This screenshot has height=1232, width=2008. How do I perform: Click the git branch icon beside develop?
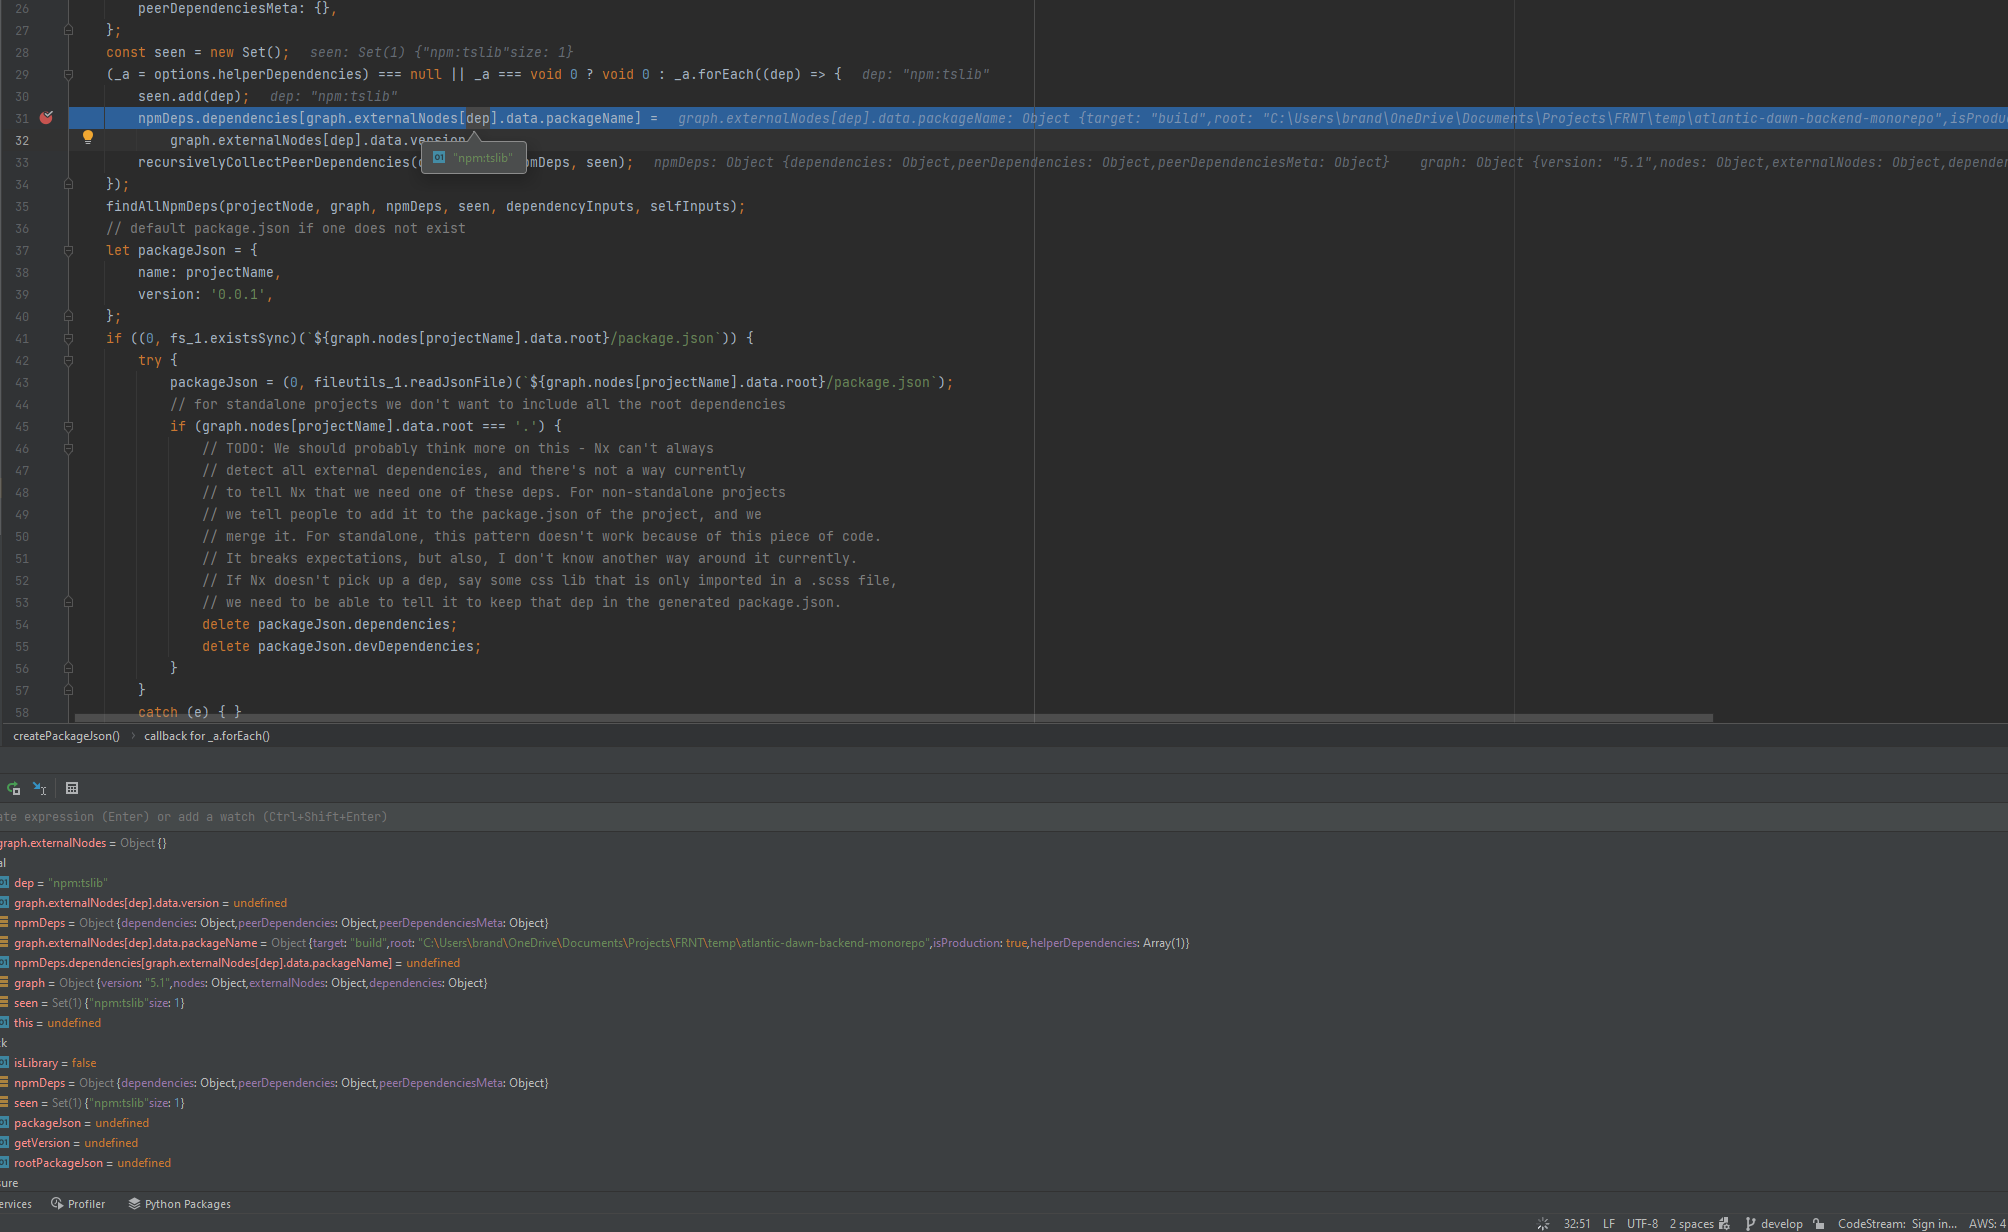pos(1751,1223)
